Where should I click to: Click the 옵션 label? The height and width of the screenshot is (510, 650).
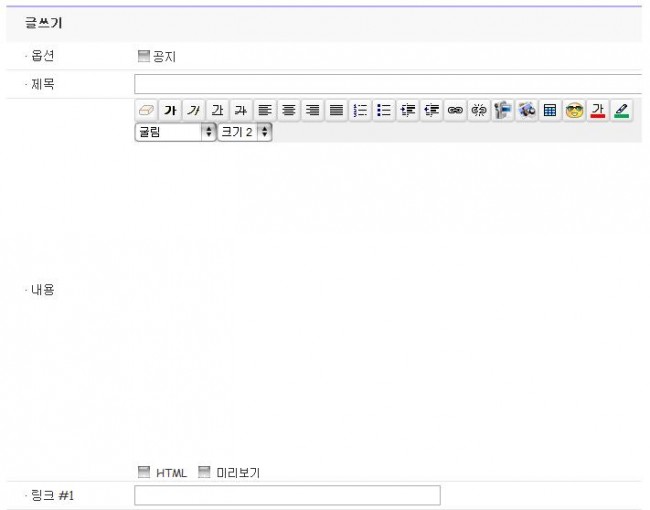(43, 56)
